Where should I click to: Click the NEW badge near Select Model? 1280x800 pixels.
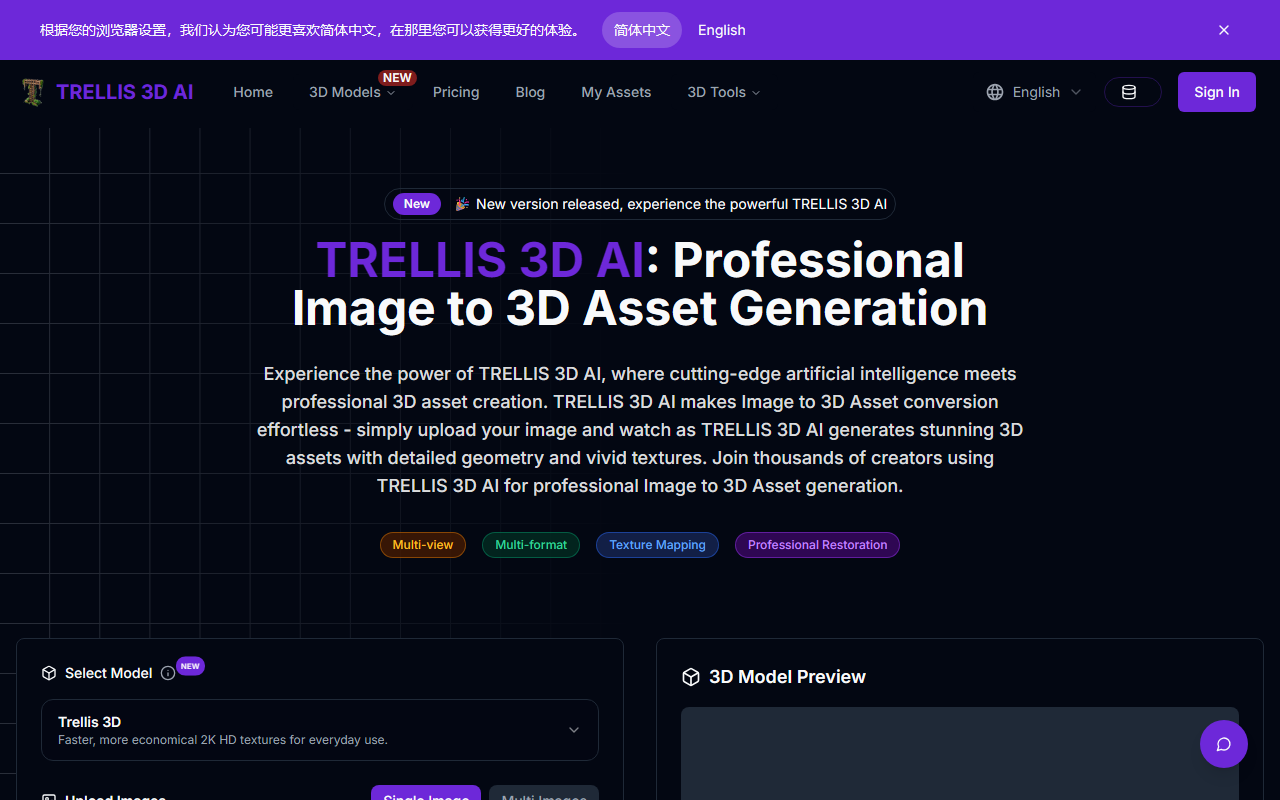click(190, 666)
